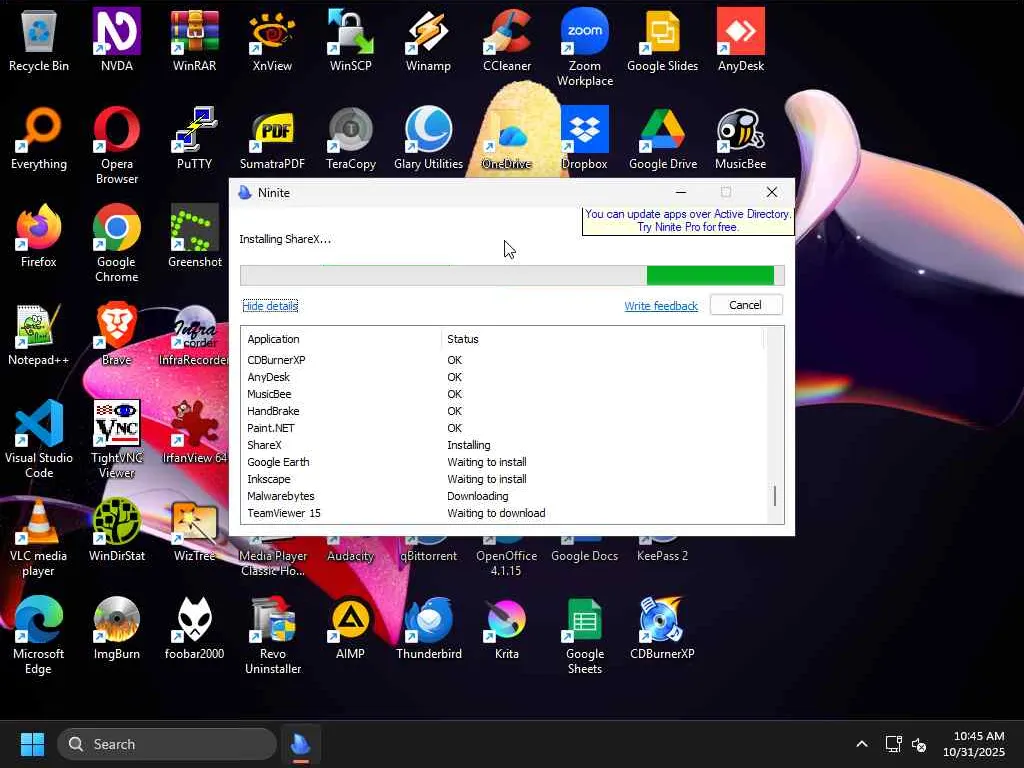
Task: Click the Opera Browser desktop icon
Action: pyautogui.click(x=117, y=146)
